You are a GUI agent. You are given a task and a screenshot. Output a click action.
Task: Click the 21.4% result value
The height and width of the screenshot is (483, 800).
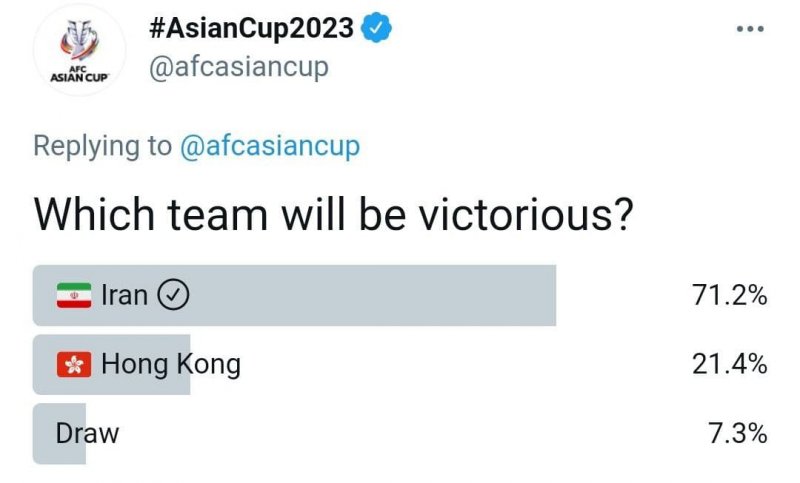point(729,365)
